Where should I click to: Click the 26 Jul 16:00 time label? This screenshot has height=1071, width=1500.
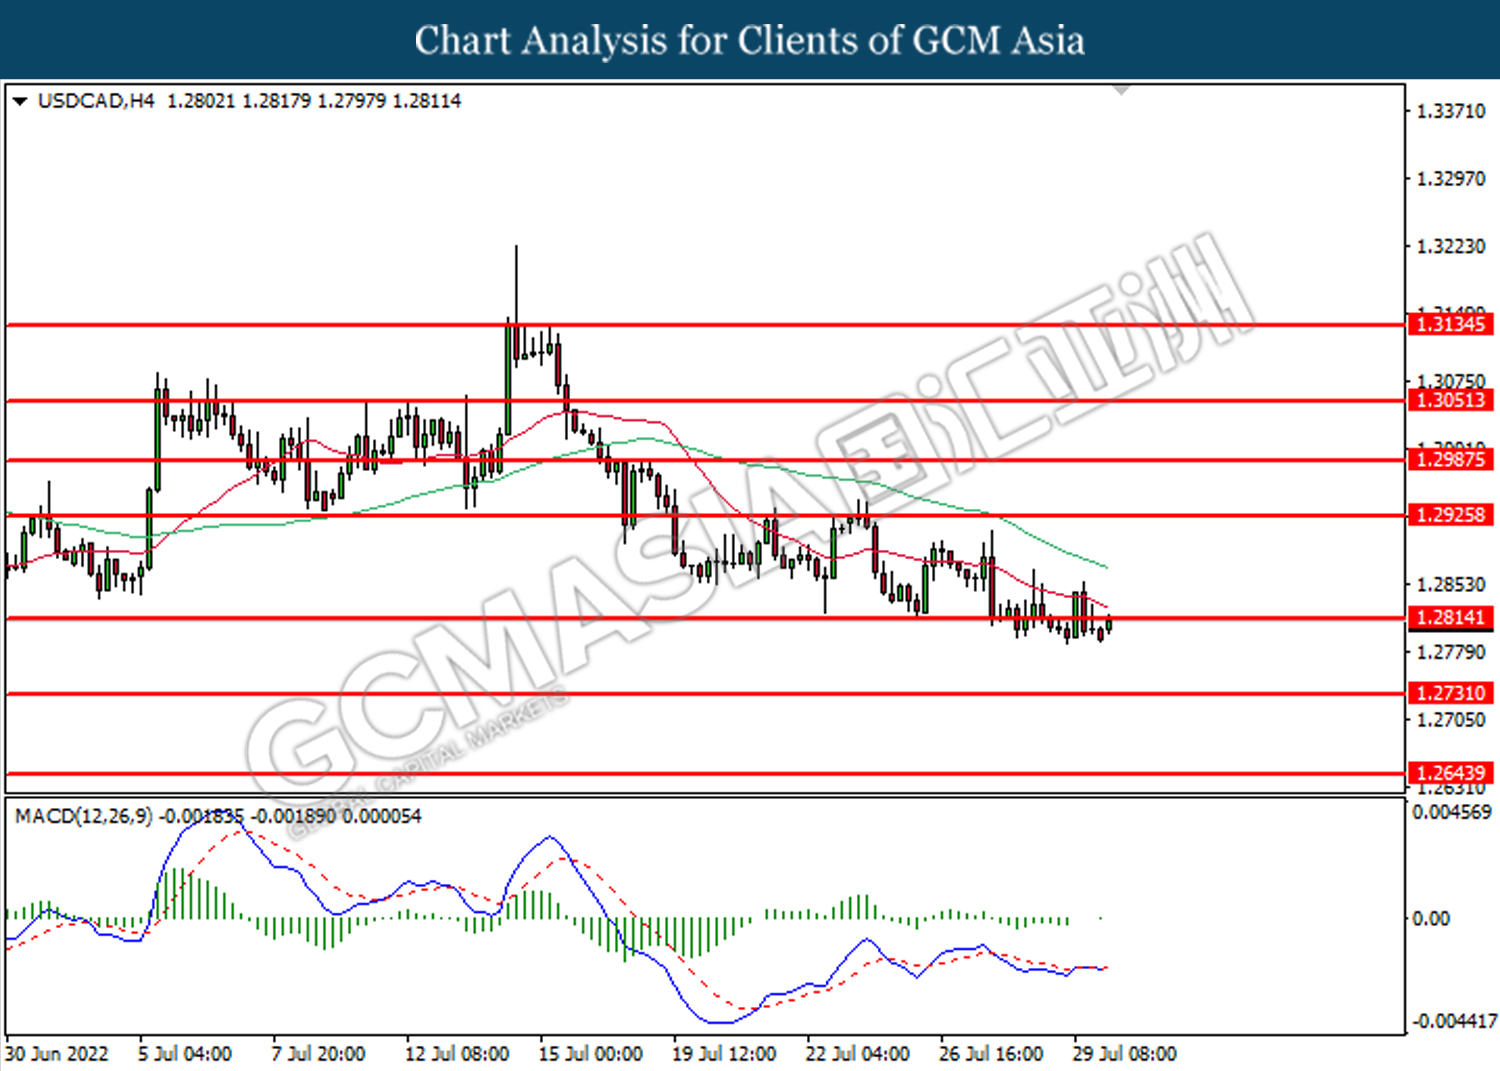[x=991, y=1054]
